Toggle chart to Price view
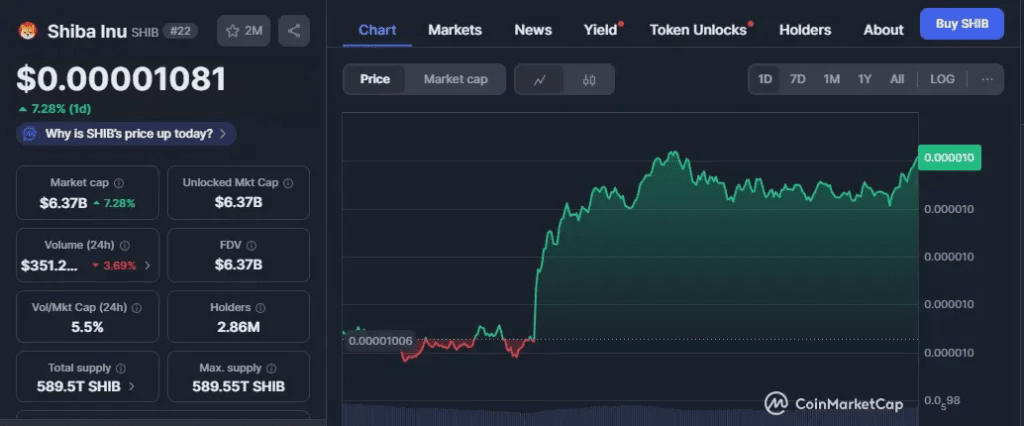This screenshot has height=426, width=1024. coord(375,79)
